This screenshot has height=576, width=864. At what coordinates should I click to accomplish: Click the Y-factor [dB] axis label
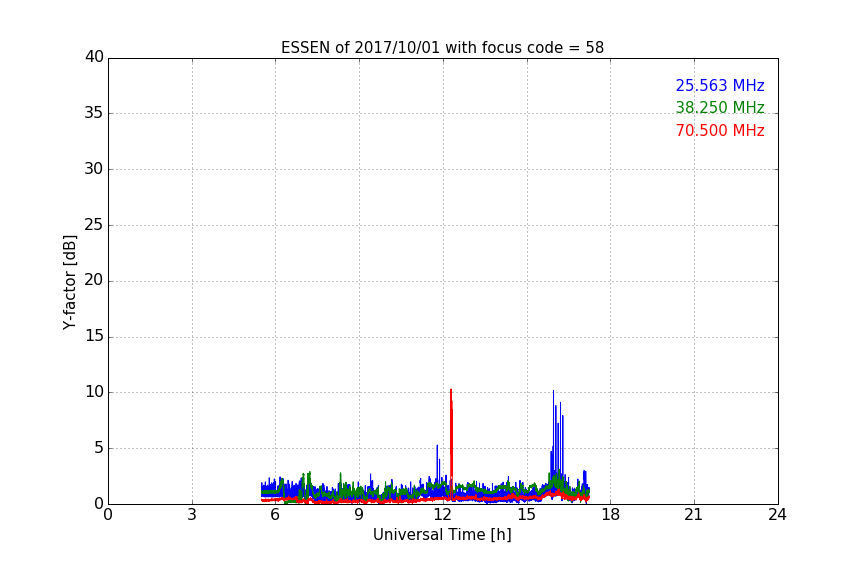click(x=69, y=282)
